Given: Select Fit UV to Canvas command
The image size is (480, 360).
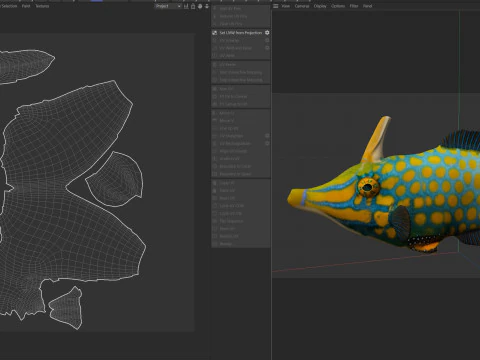Looking at the screenshot, I should [241, 96].
